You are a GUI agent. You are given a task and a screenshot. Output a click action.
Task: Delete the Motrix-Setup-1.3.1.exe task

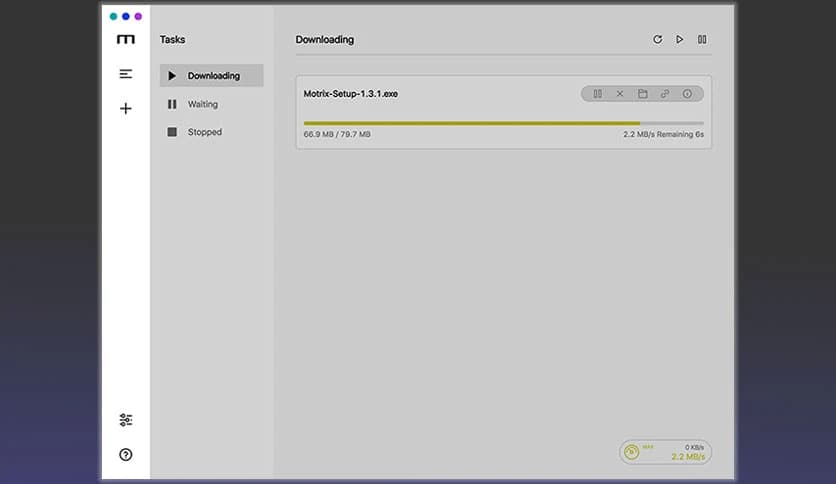(620, 94)
